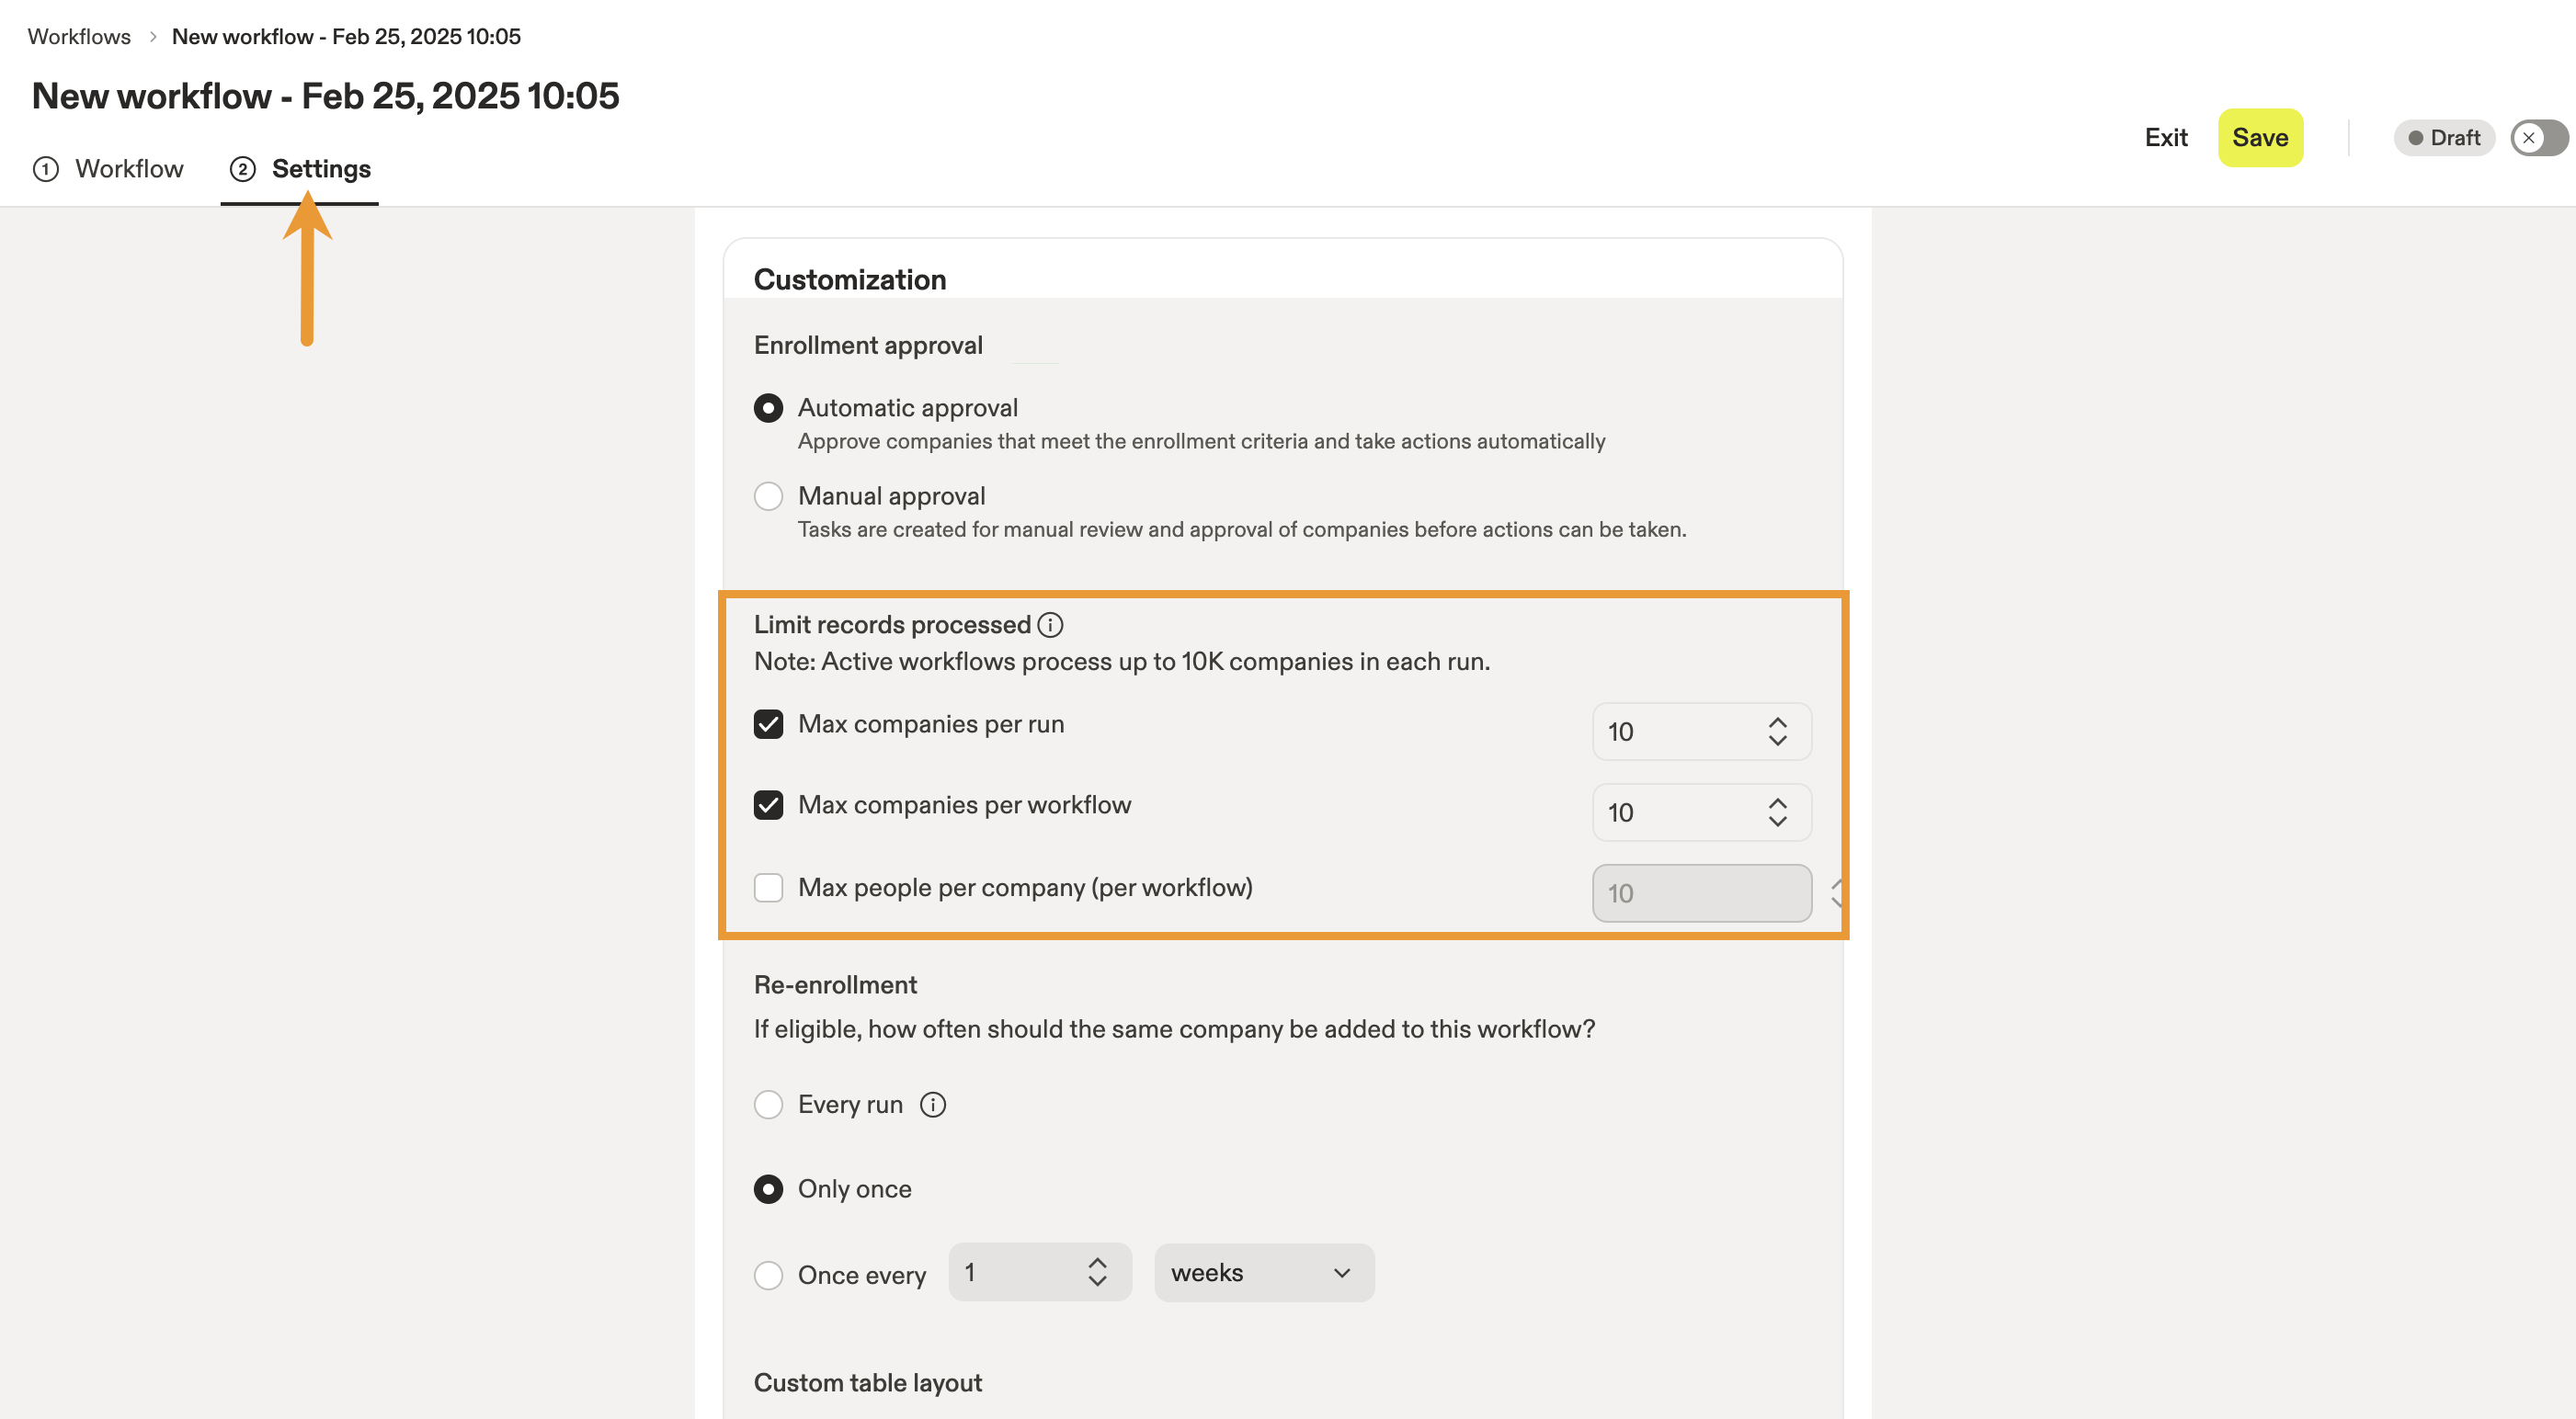Click stepper arrows for Max companies per run

tap(1777, 732)
